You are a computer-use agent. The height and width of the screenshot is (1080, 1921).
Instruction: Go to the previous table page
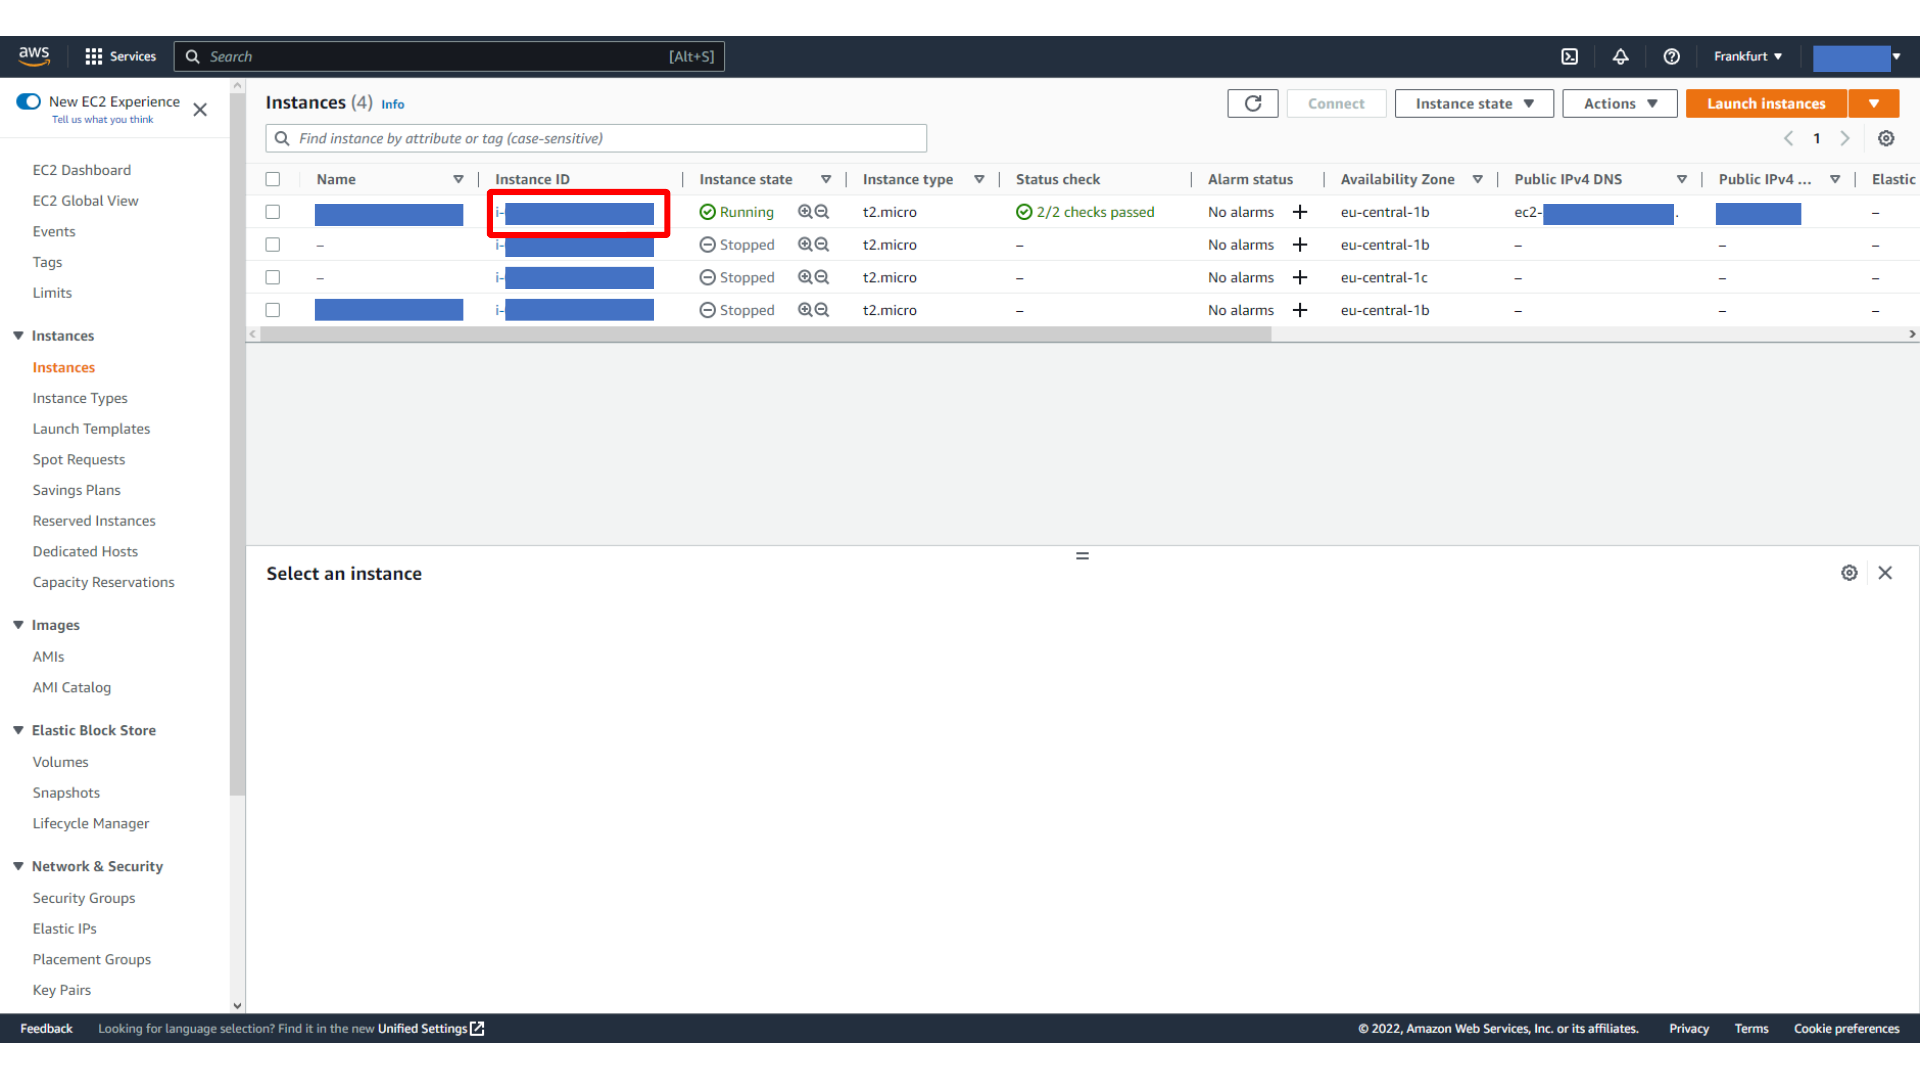(1789, 138)
